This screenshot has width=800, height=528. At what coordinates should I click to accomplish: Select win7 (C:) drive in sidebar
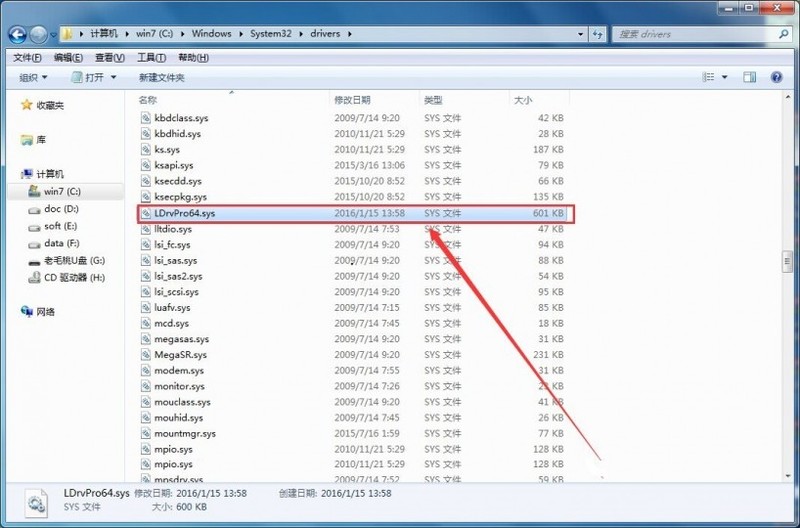point(55,191)
